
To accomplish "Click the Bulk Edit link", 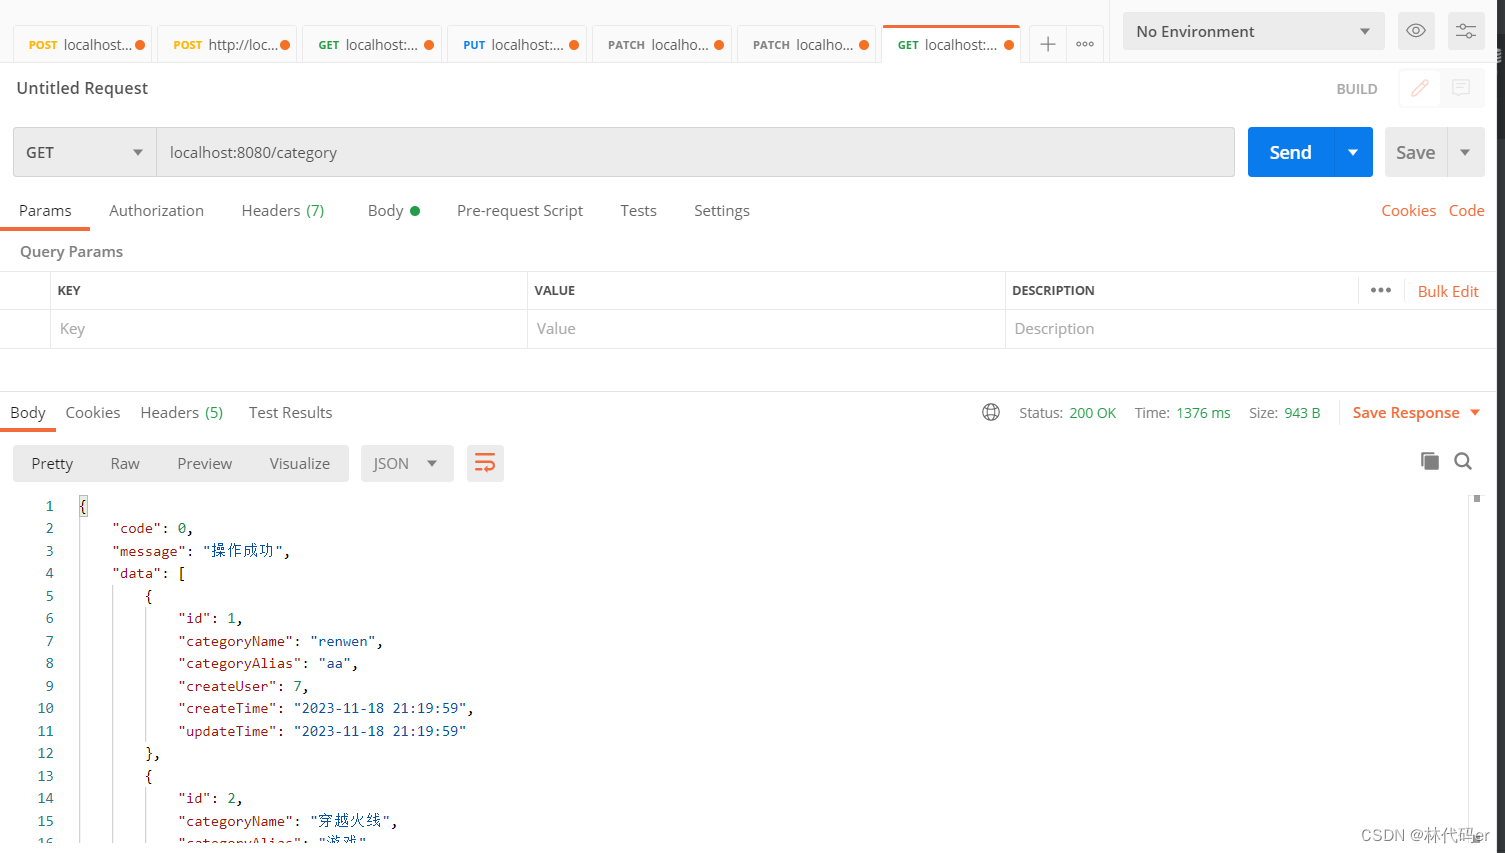I will (1448, 291).
